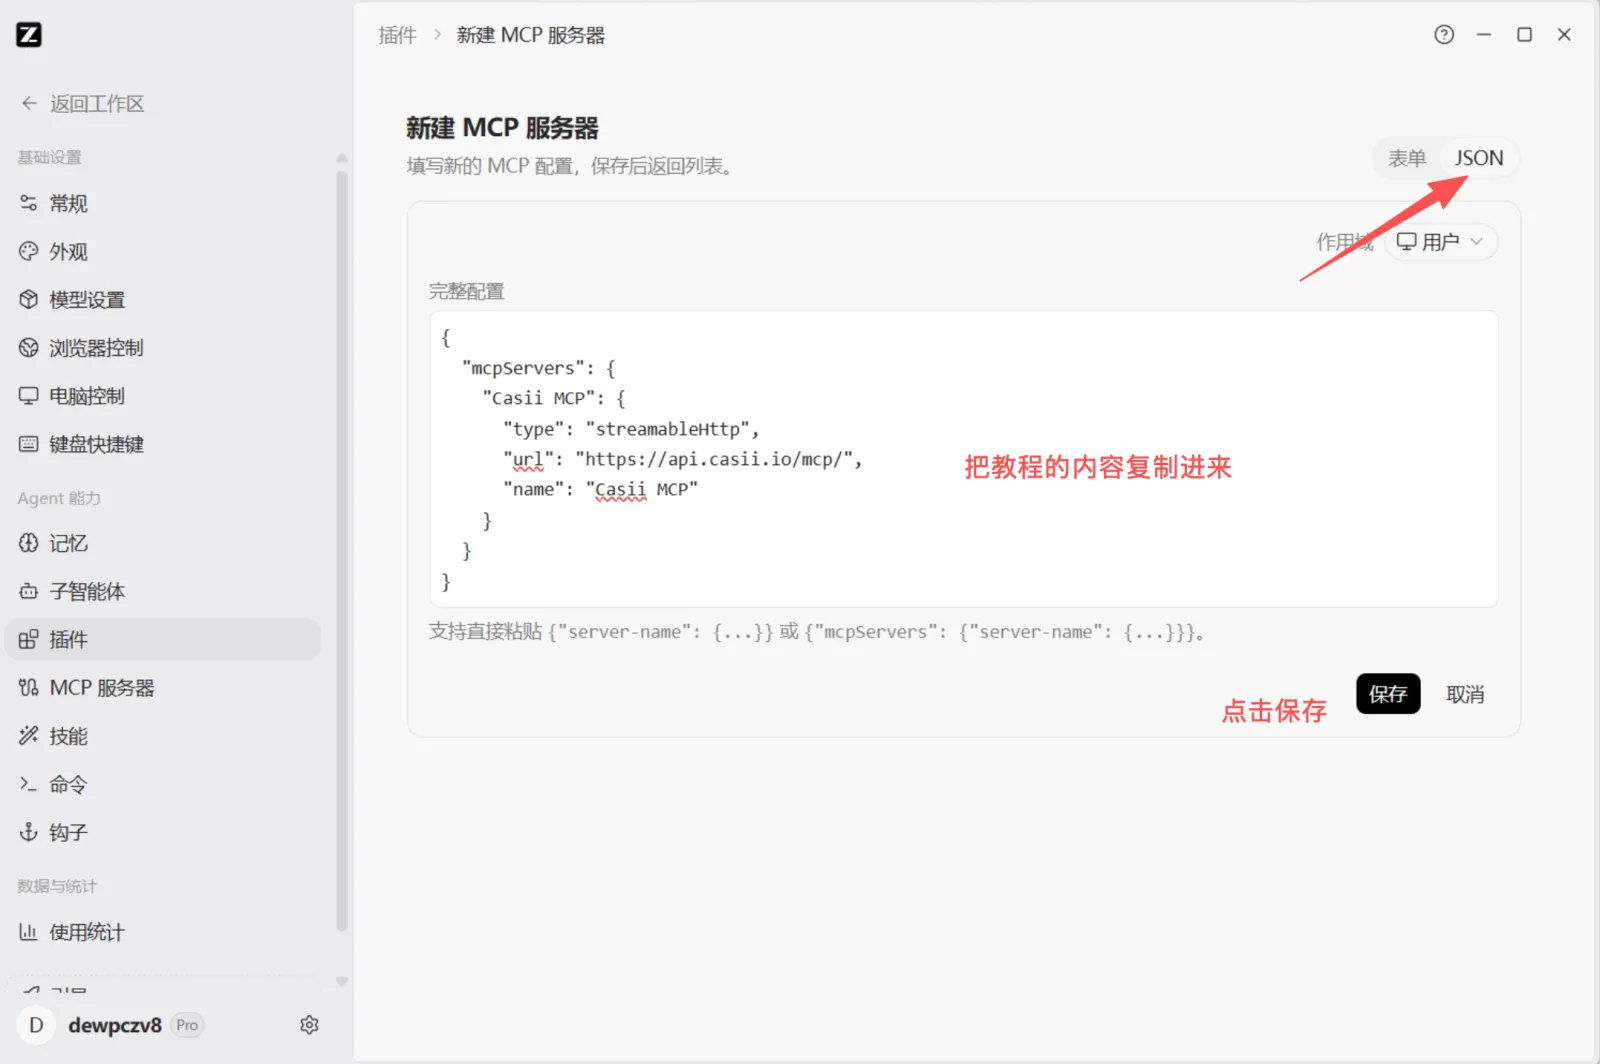Open account settings gear icon
The image size is (1600, 1064).
pos(309,1025)
